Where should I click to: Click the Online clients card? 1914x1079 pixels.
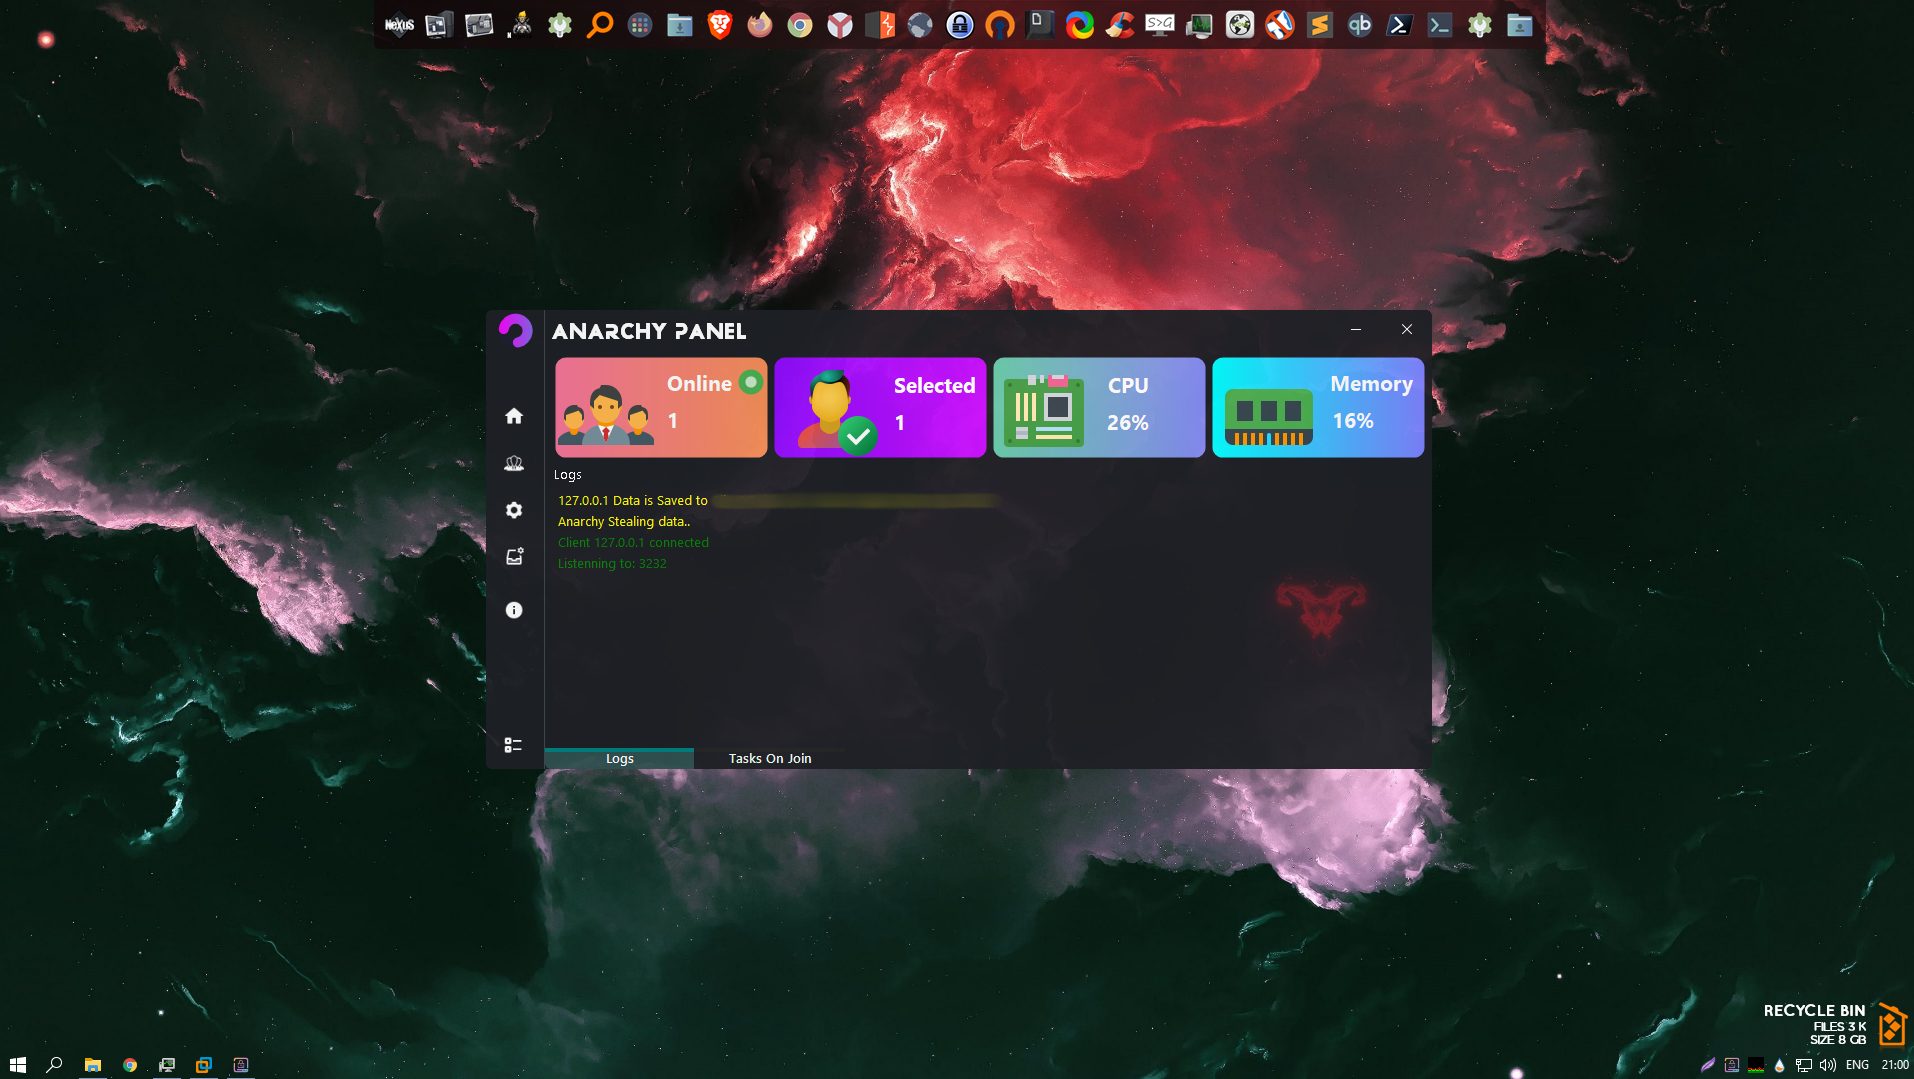(661, 407)
